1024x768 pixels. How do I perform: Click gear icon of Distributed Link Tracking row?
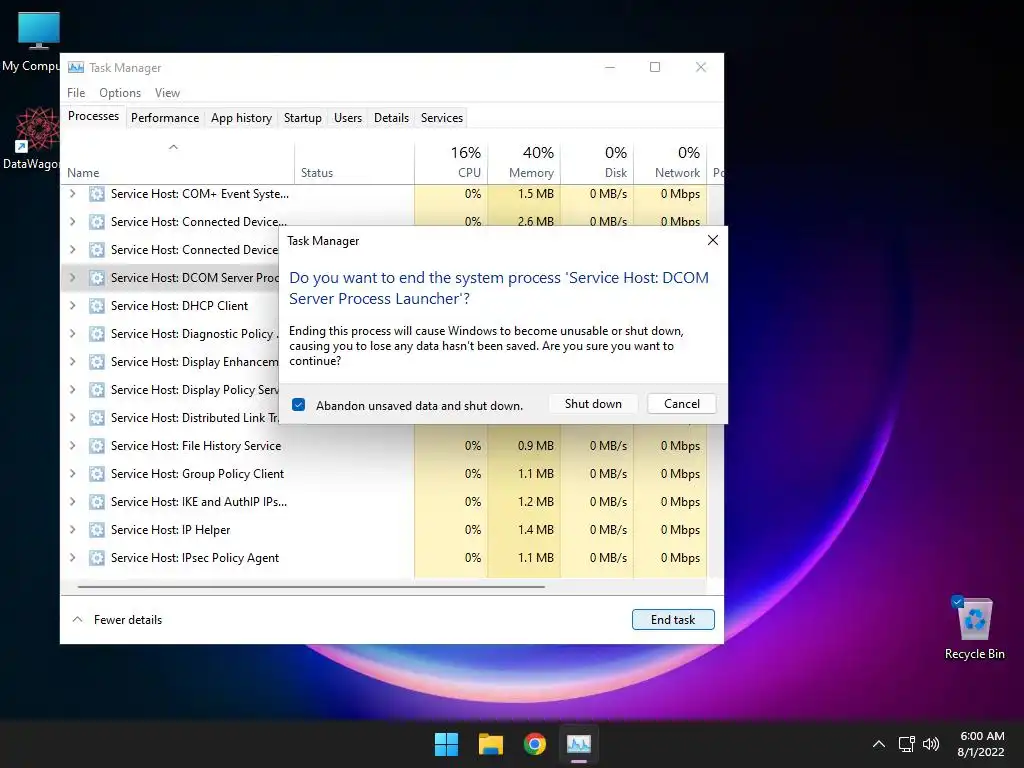pos(97,418)
